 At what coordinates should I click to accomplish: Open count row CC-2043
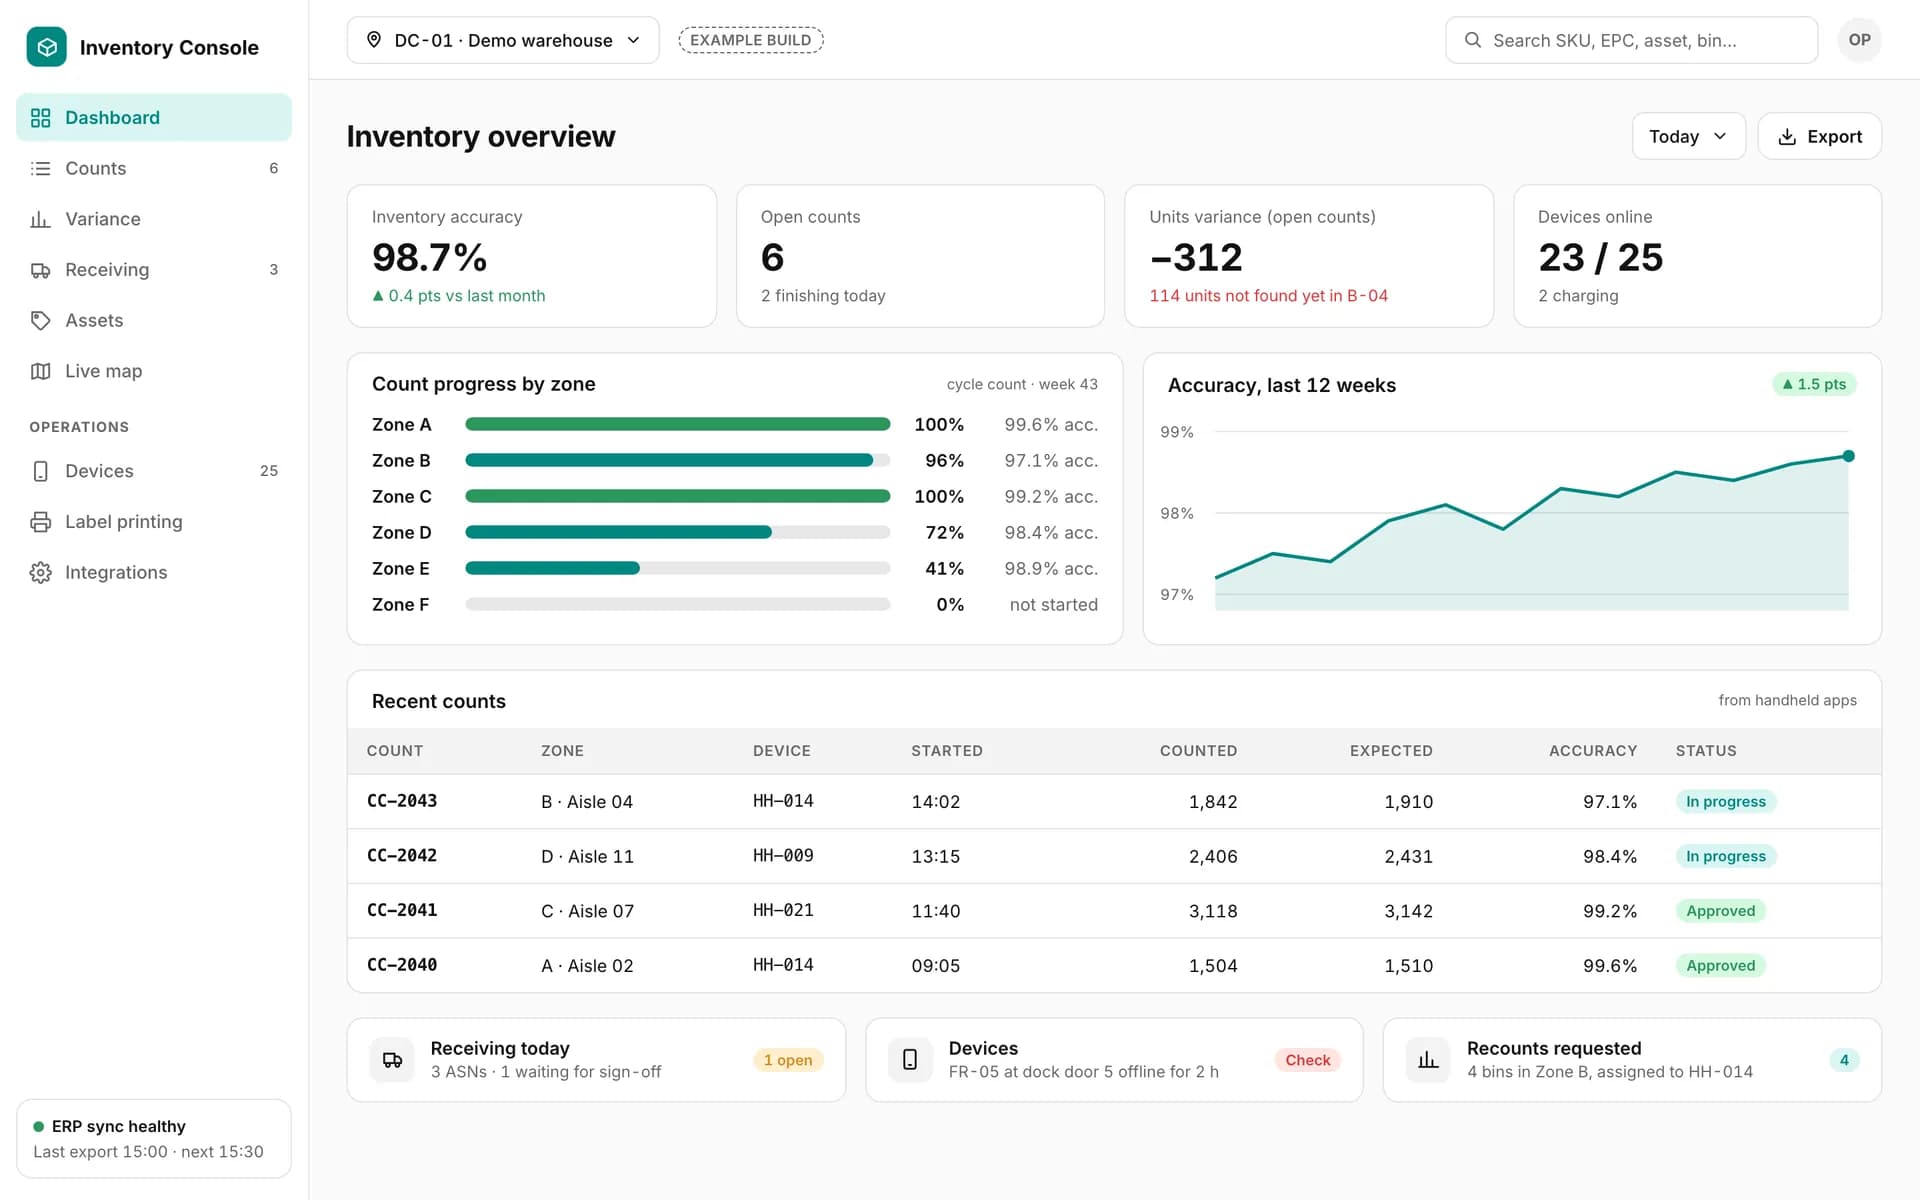1114,802
